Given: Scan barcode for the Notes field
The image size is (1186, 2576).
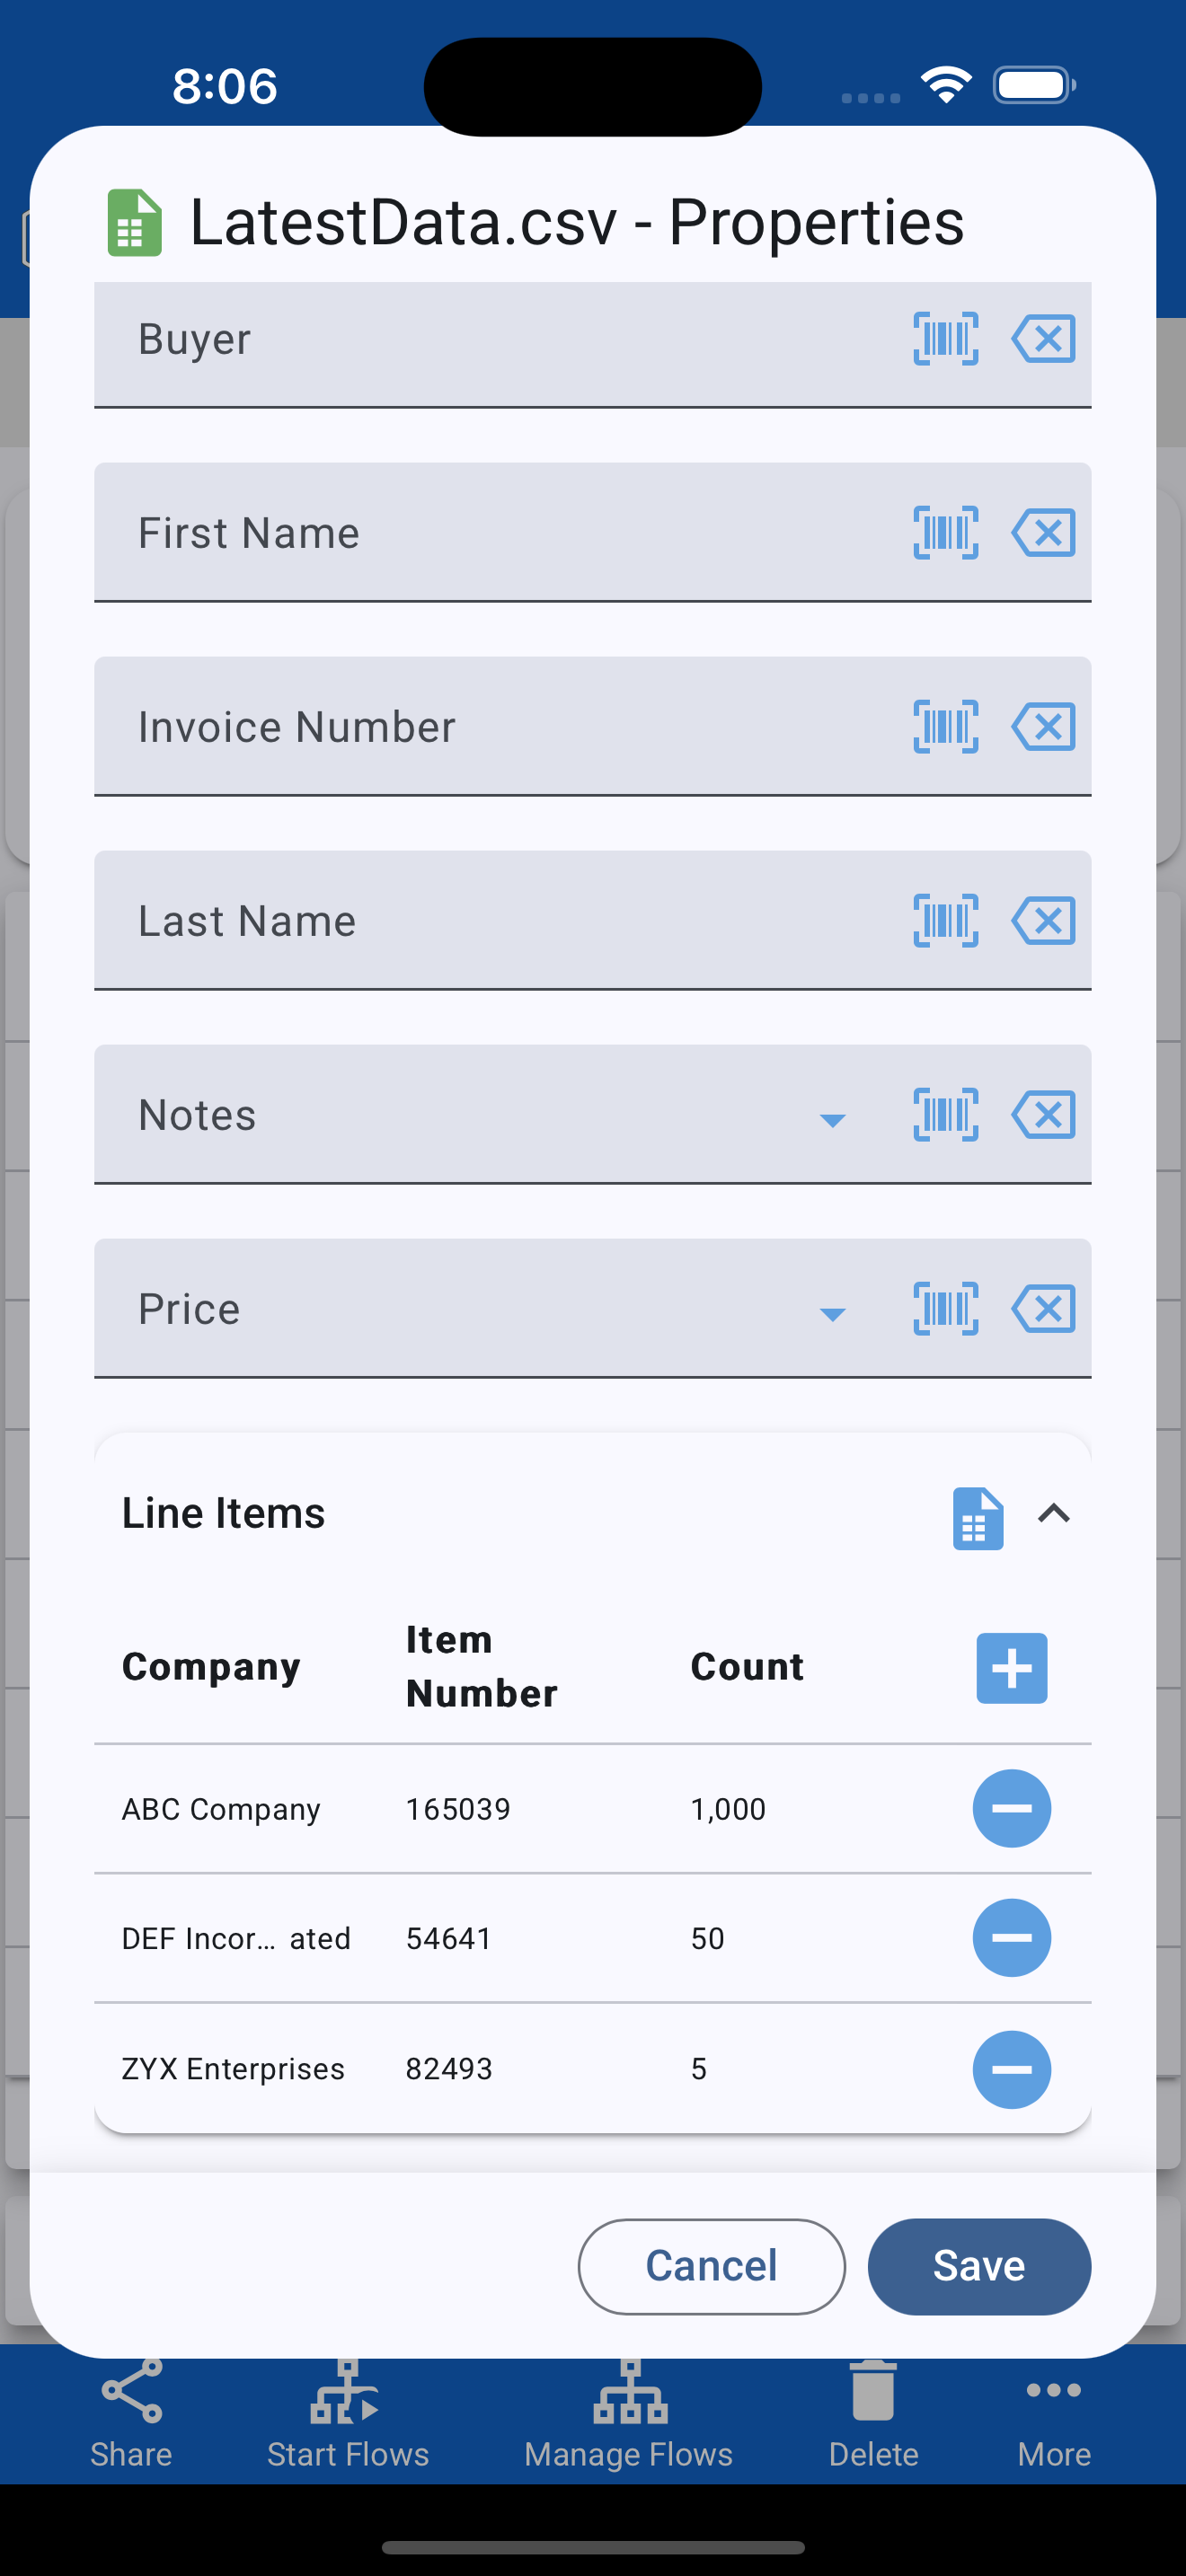Looking at the screenshot, I should click(x=945, y=1114).
